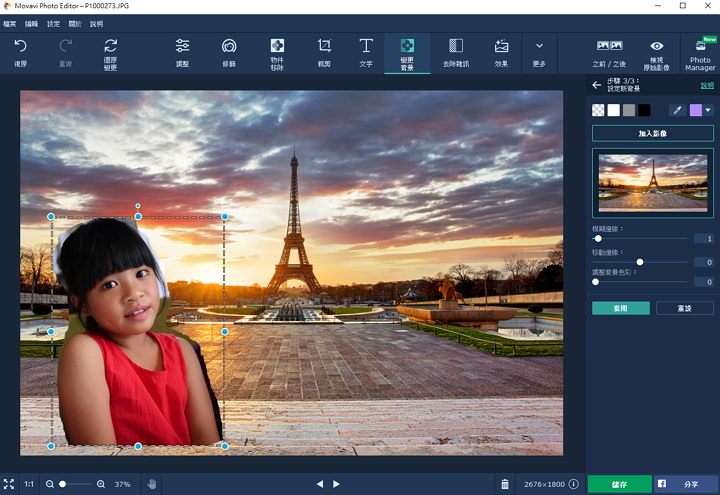
Task: Open Photo Manager
Action: tap(700, 53)
